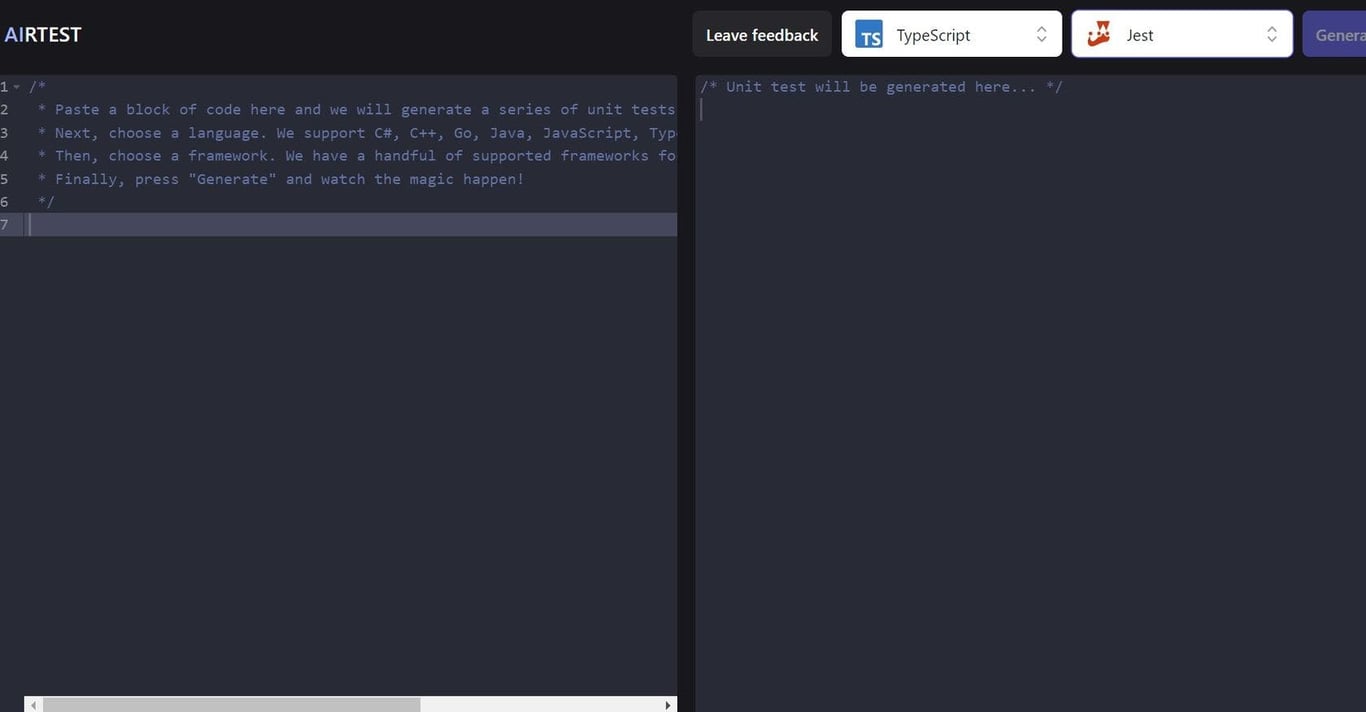Click the line number 7 in the gutter
Image resolution: width=1366 pixels, height=712 pixels.
click(x=4, y=225)
